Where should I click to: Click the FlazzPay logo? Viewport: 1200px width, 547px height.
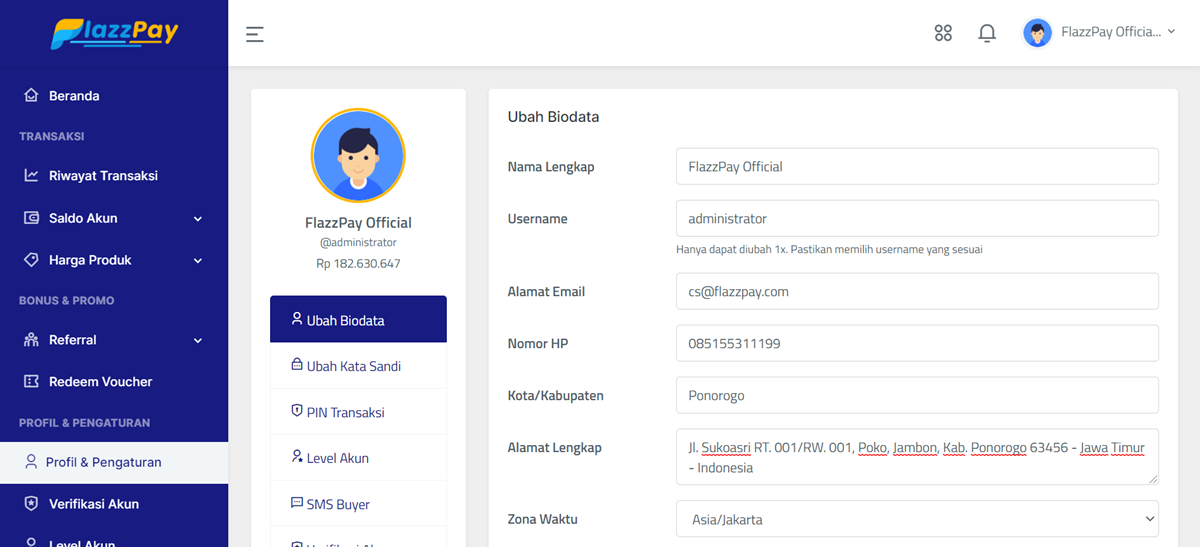pyautogui.click(x=114, y=33)
